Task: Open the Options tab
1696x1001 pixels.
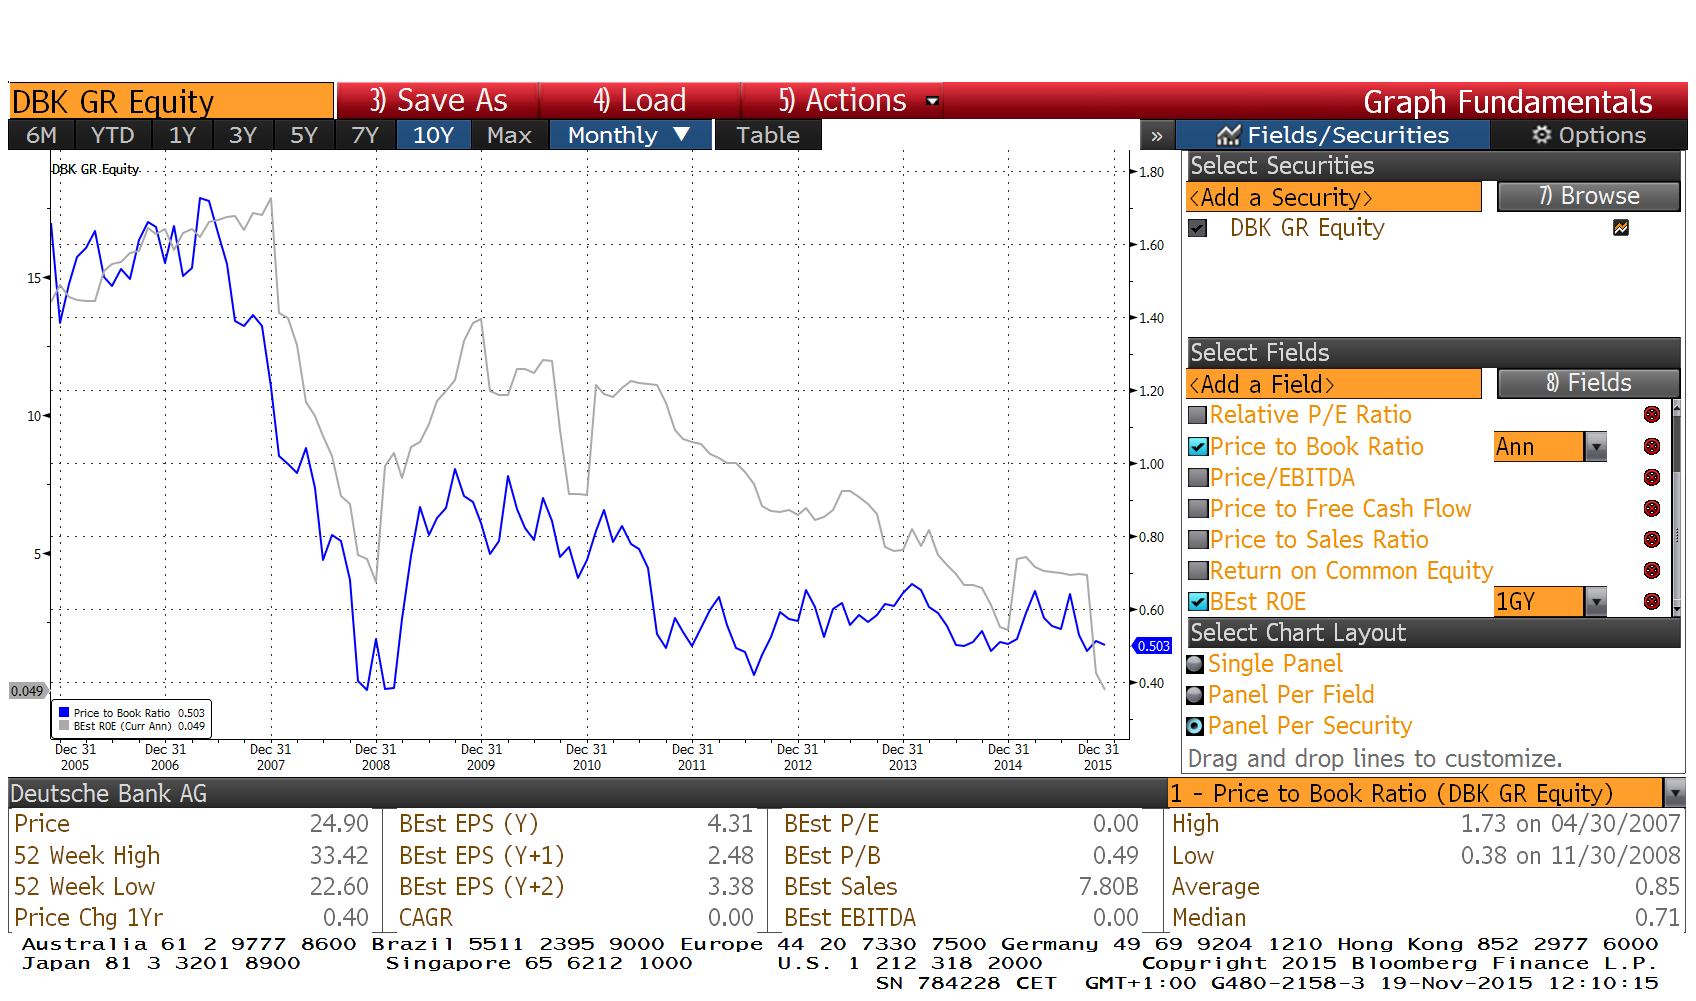Action: coord(1589,135)
